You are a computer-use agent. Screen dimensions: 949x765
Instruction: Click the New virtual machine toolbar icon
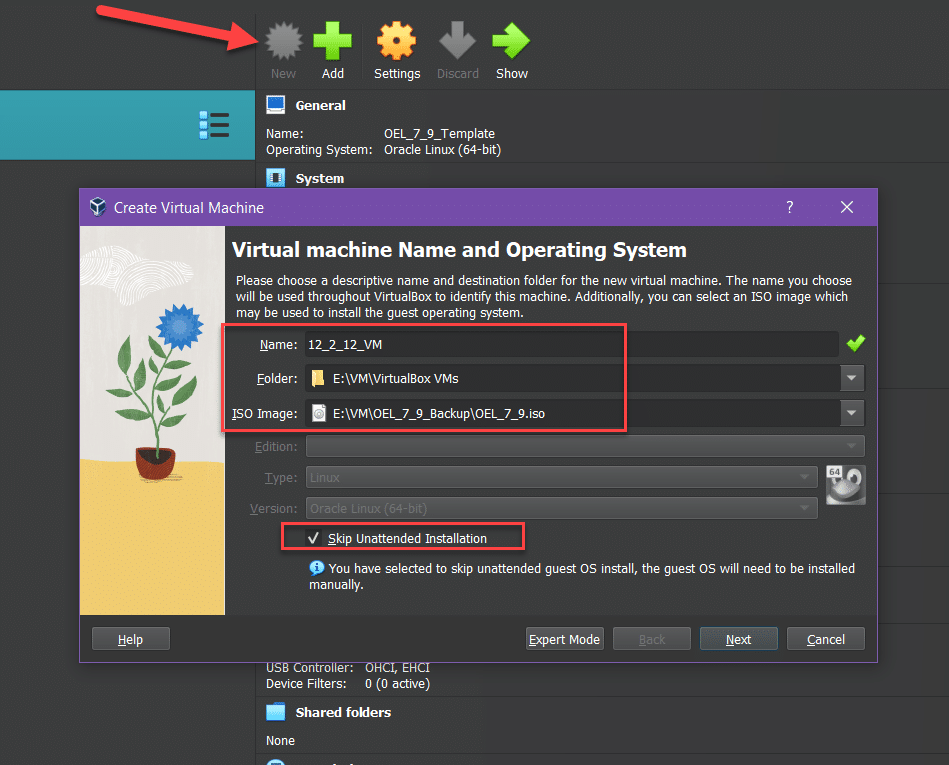click(x=283, y=43)
